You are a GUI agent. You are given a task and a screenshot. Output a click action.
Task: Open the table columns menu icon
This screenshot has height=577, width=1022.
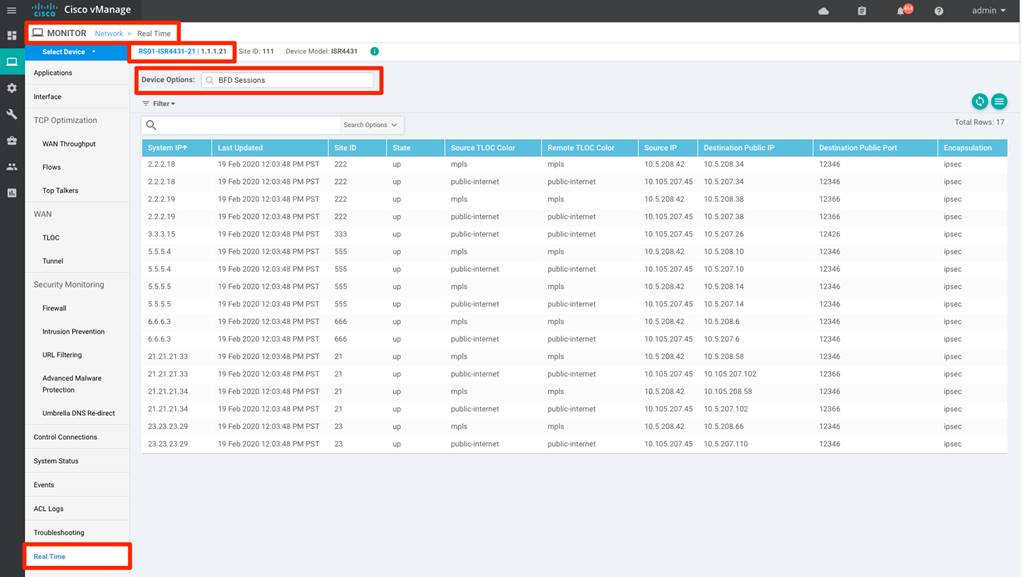pos(999,101)
